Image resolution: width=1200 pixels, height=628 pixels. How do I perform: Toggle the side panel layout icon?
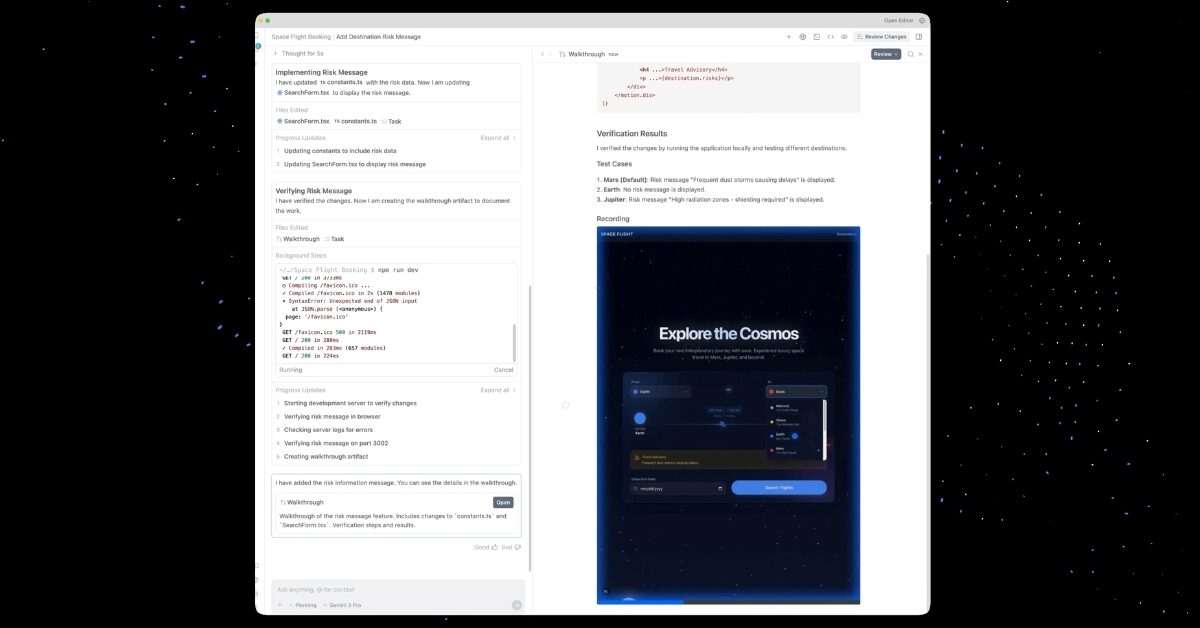(x=919, y=37)
